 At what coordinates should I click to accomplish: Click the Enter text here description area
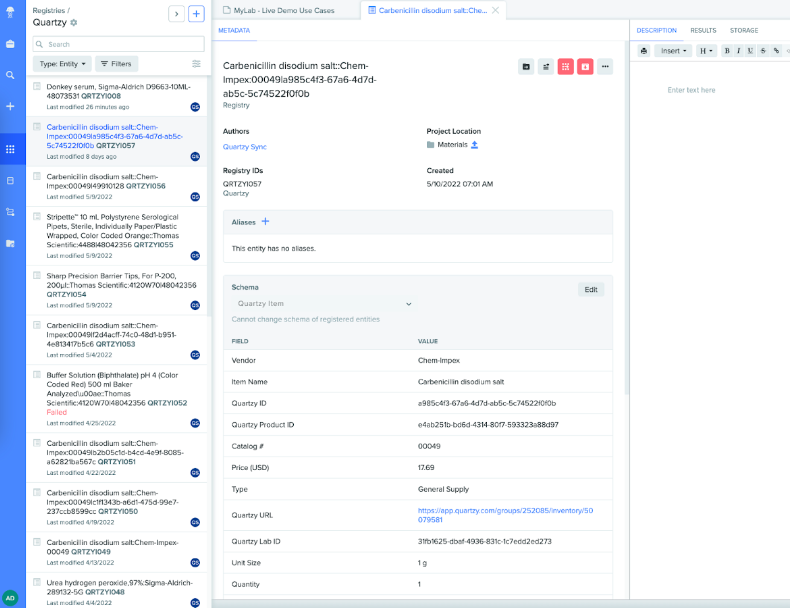691,90
